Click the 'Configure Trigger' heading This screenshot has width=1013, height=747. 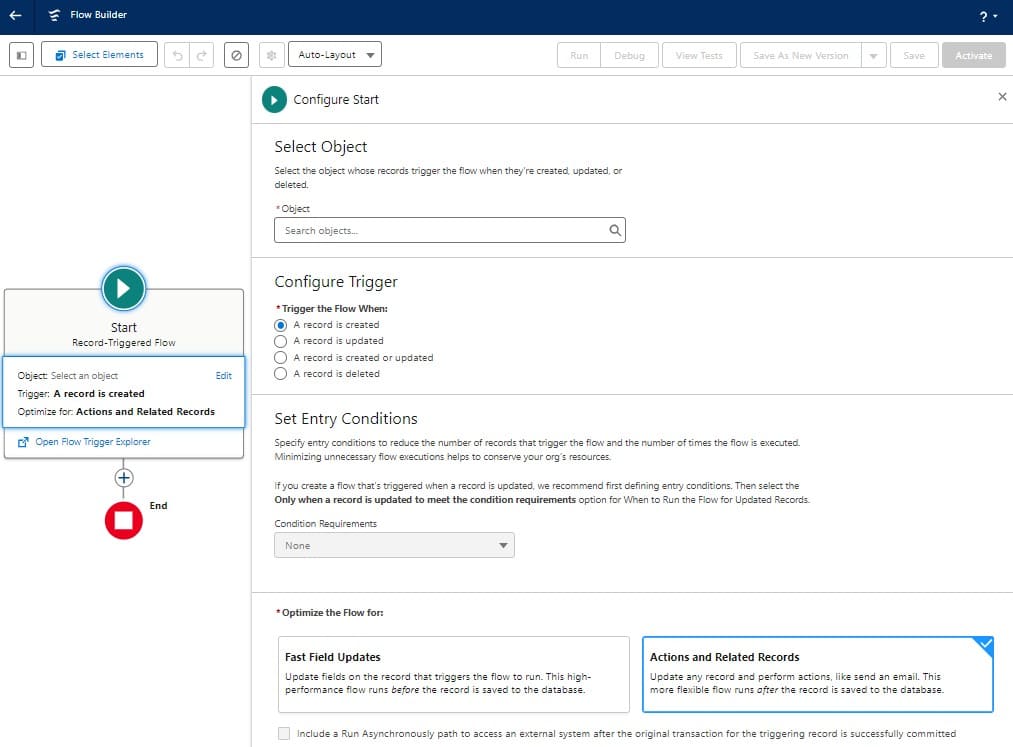(336, 282)
